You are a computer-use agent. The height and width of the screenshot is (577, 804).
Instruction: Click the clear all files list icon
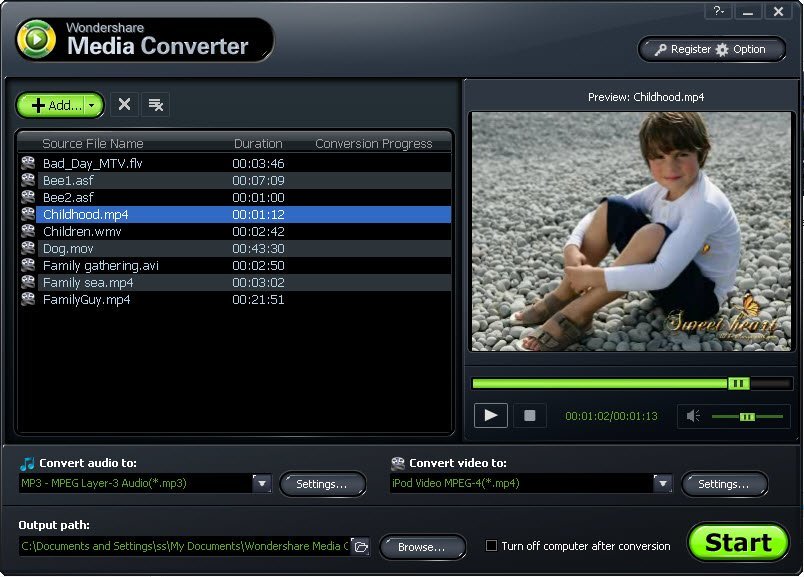point(155,104)
